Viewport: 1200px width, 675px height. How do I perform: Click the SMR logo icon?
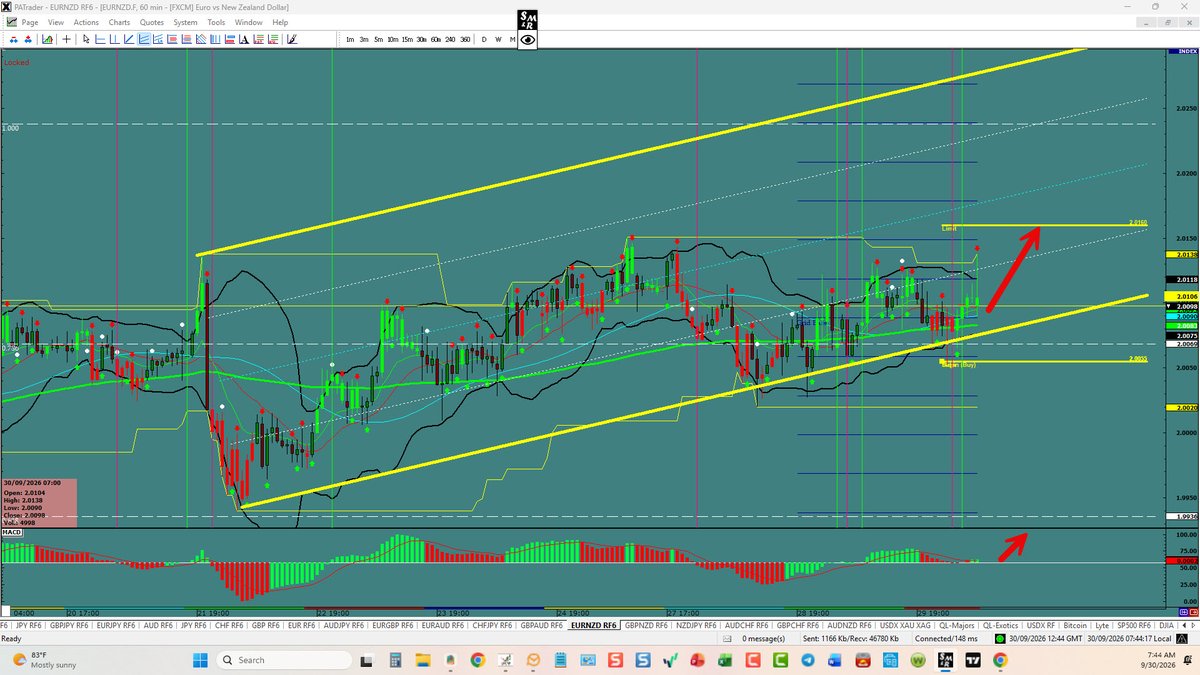click(x=527, y=20)
